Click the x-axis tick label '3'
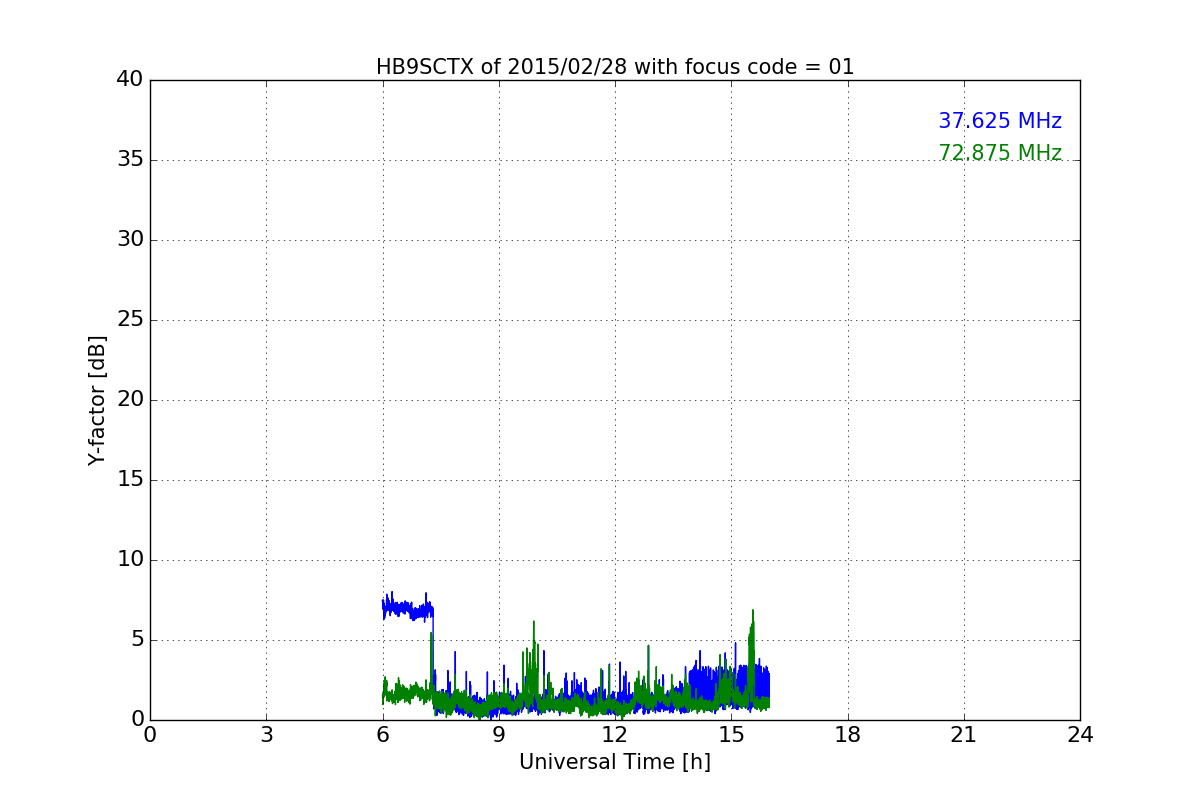 coord(266,735)
